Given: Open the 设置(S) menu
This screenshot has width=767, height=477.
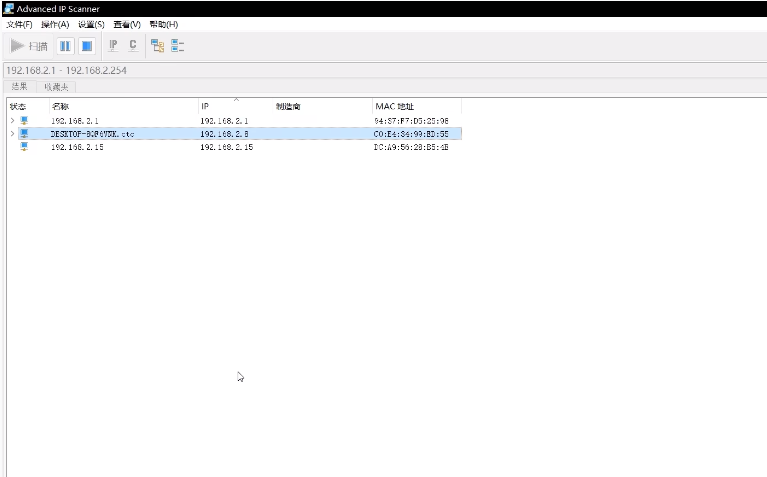Looking at the screenshot, I should (91, 24).
